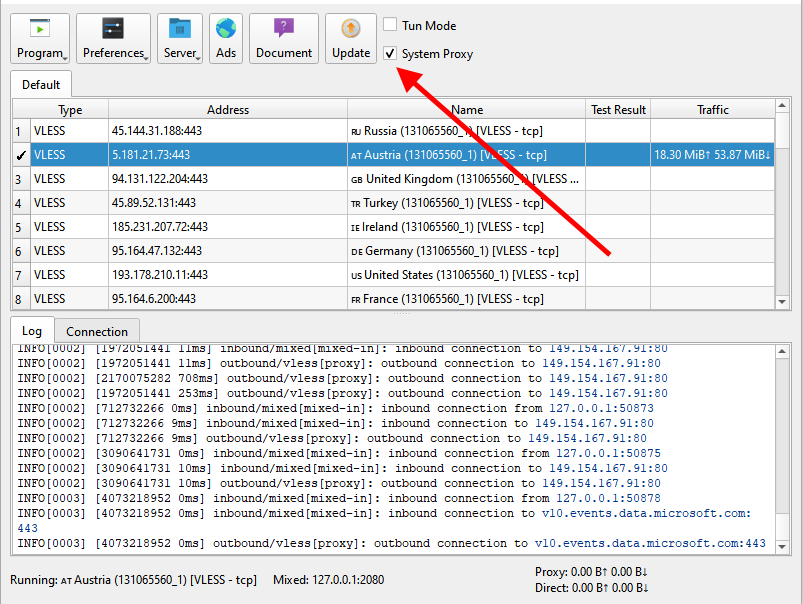Click address 94.131.122.204:443 cell
This screenshot has height=604, width=803.
pos(228,179)
